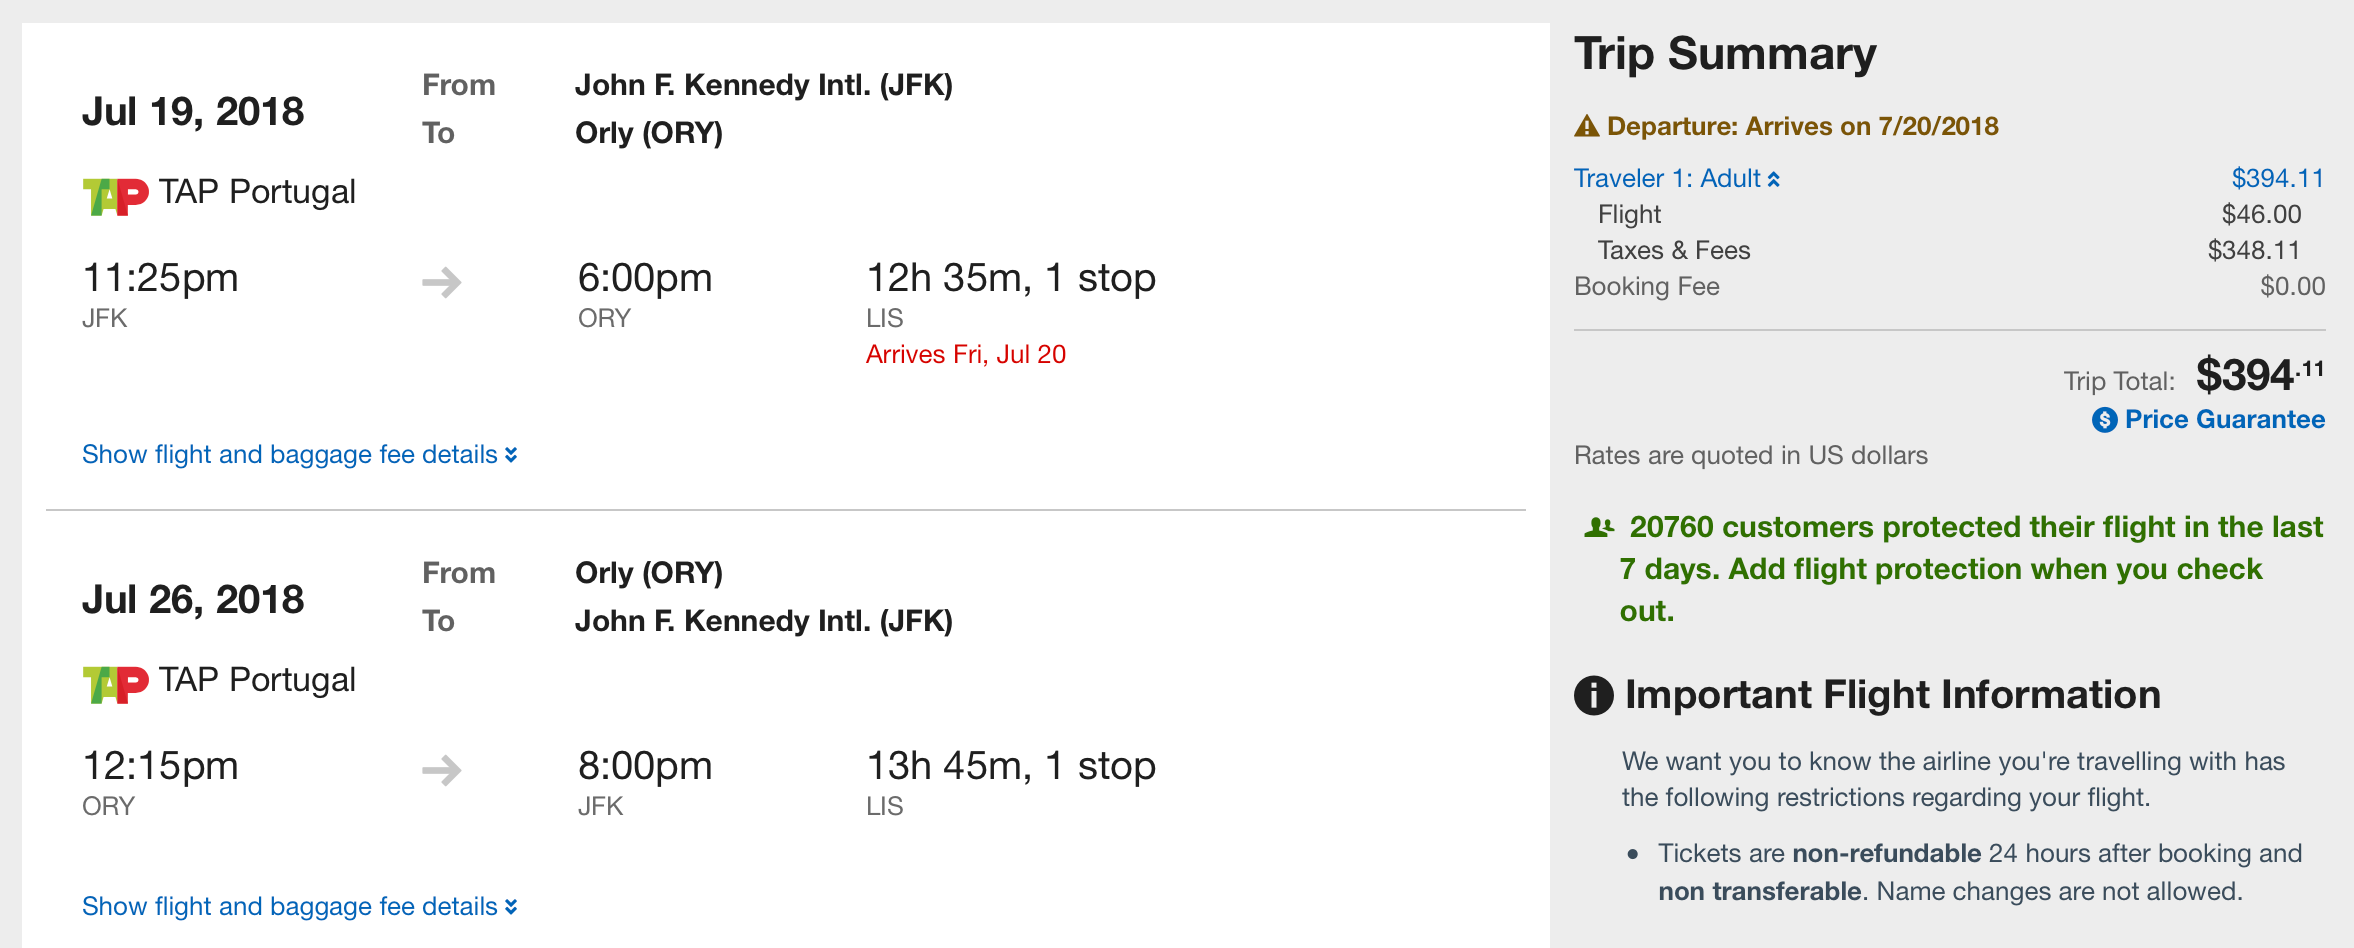The height and width of the screenshot is (948, 2354).
Task: Click the outbound flight direction arrow icon
Action: click(442, 283)
